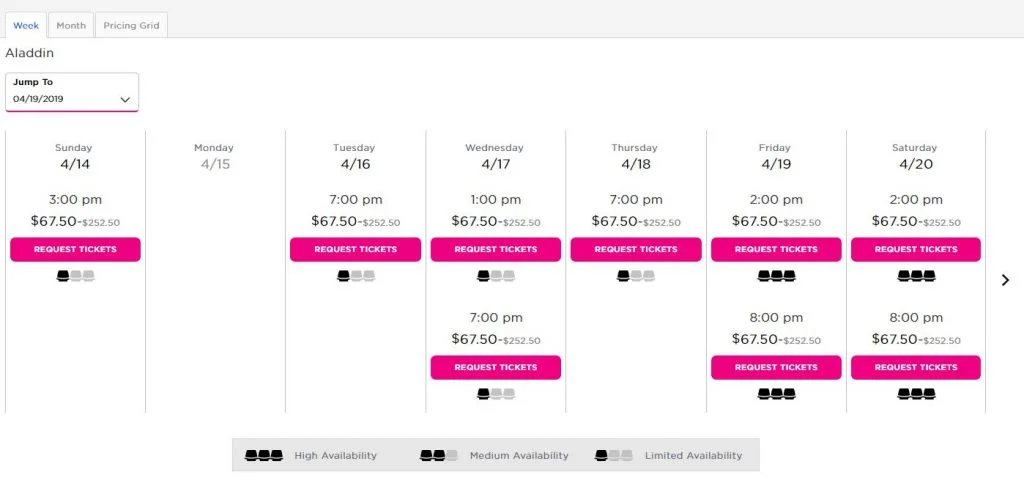
Task: Request tickets for Wednesday 1:00 pm show
Action: coord(496,249)
